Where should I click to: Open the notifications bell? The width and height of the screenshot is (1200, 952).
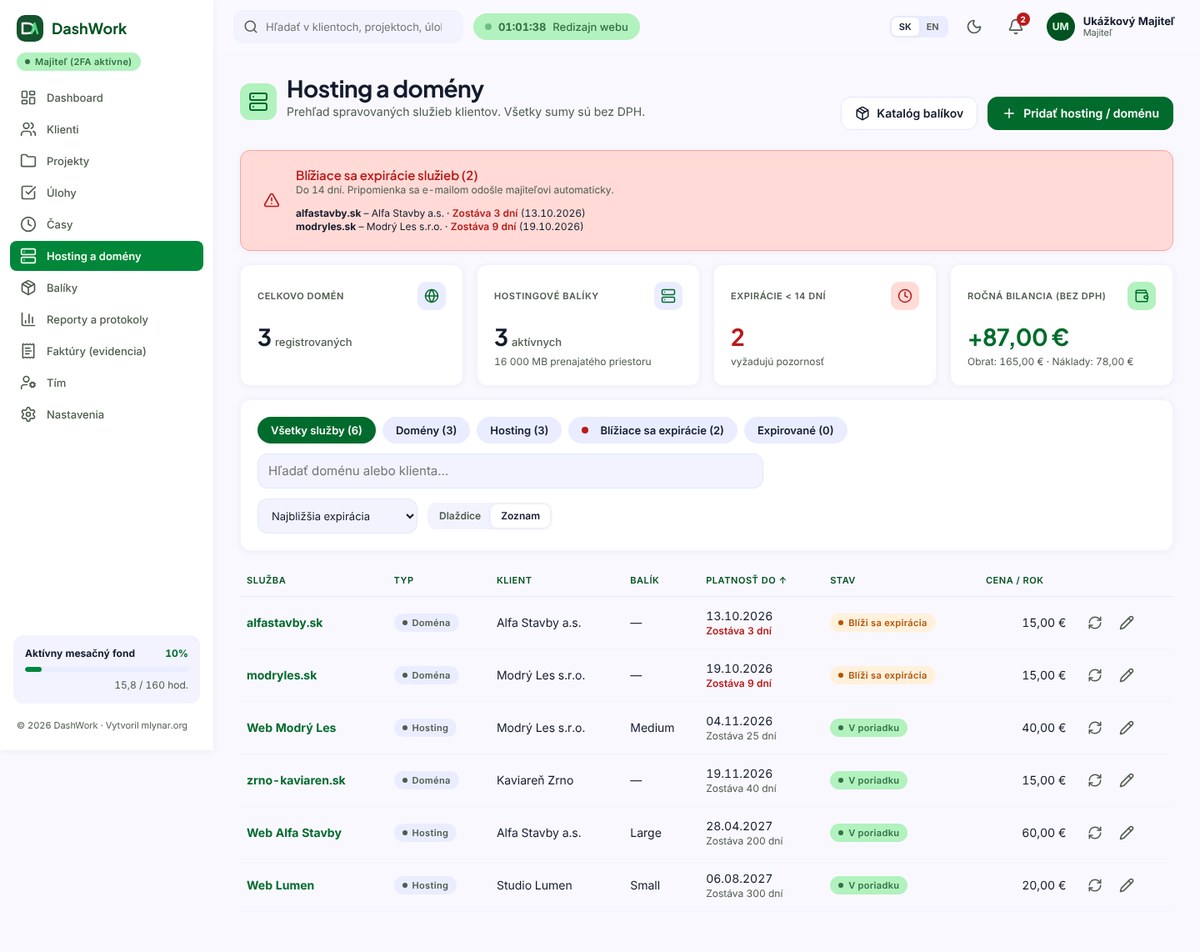point(1016,27)
